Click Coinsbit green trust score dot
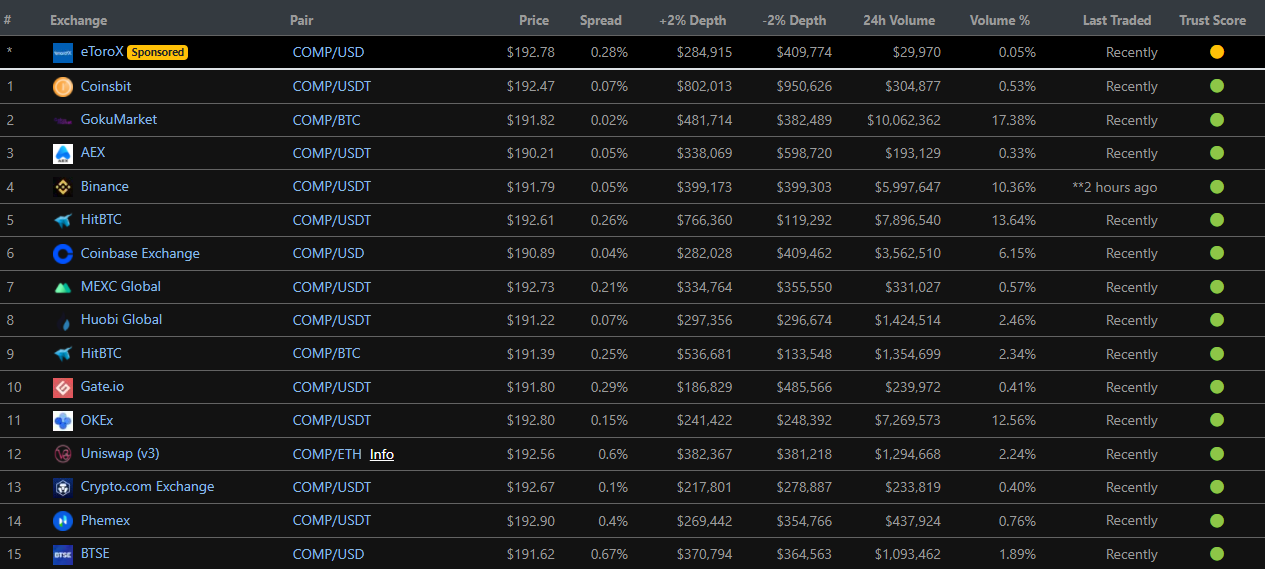The height and width of the screenshot is (569, 1265). tap(1217, 86)
